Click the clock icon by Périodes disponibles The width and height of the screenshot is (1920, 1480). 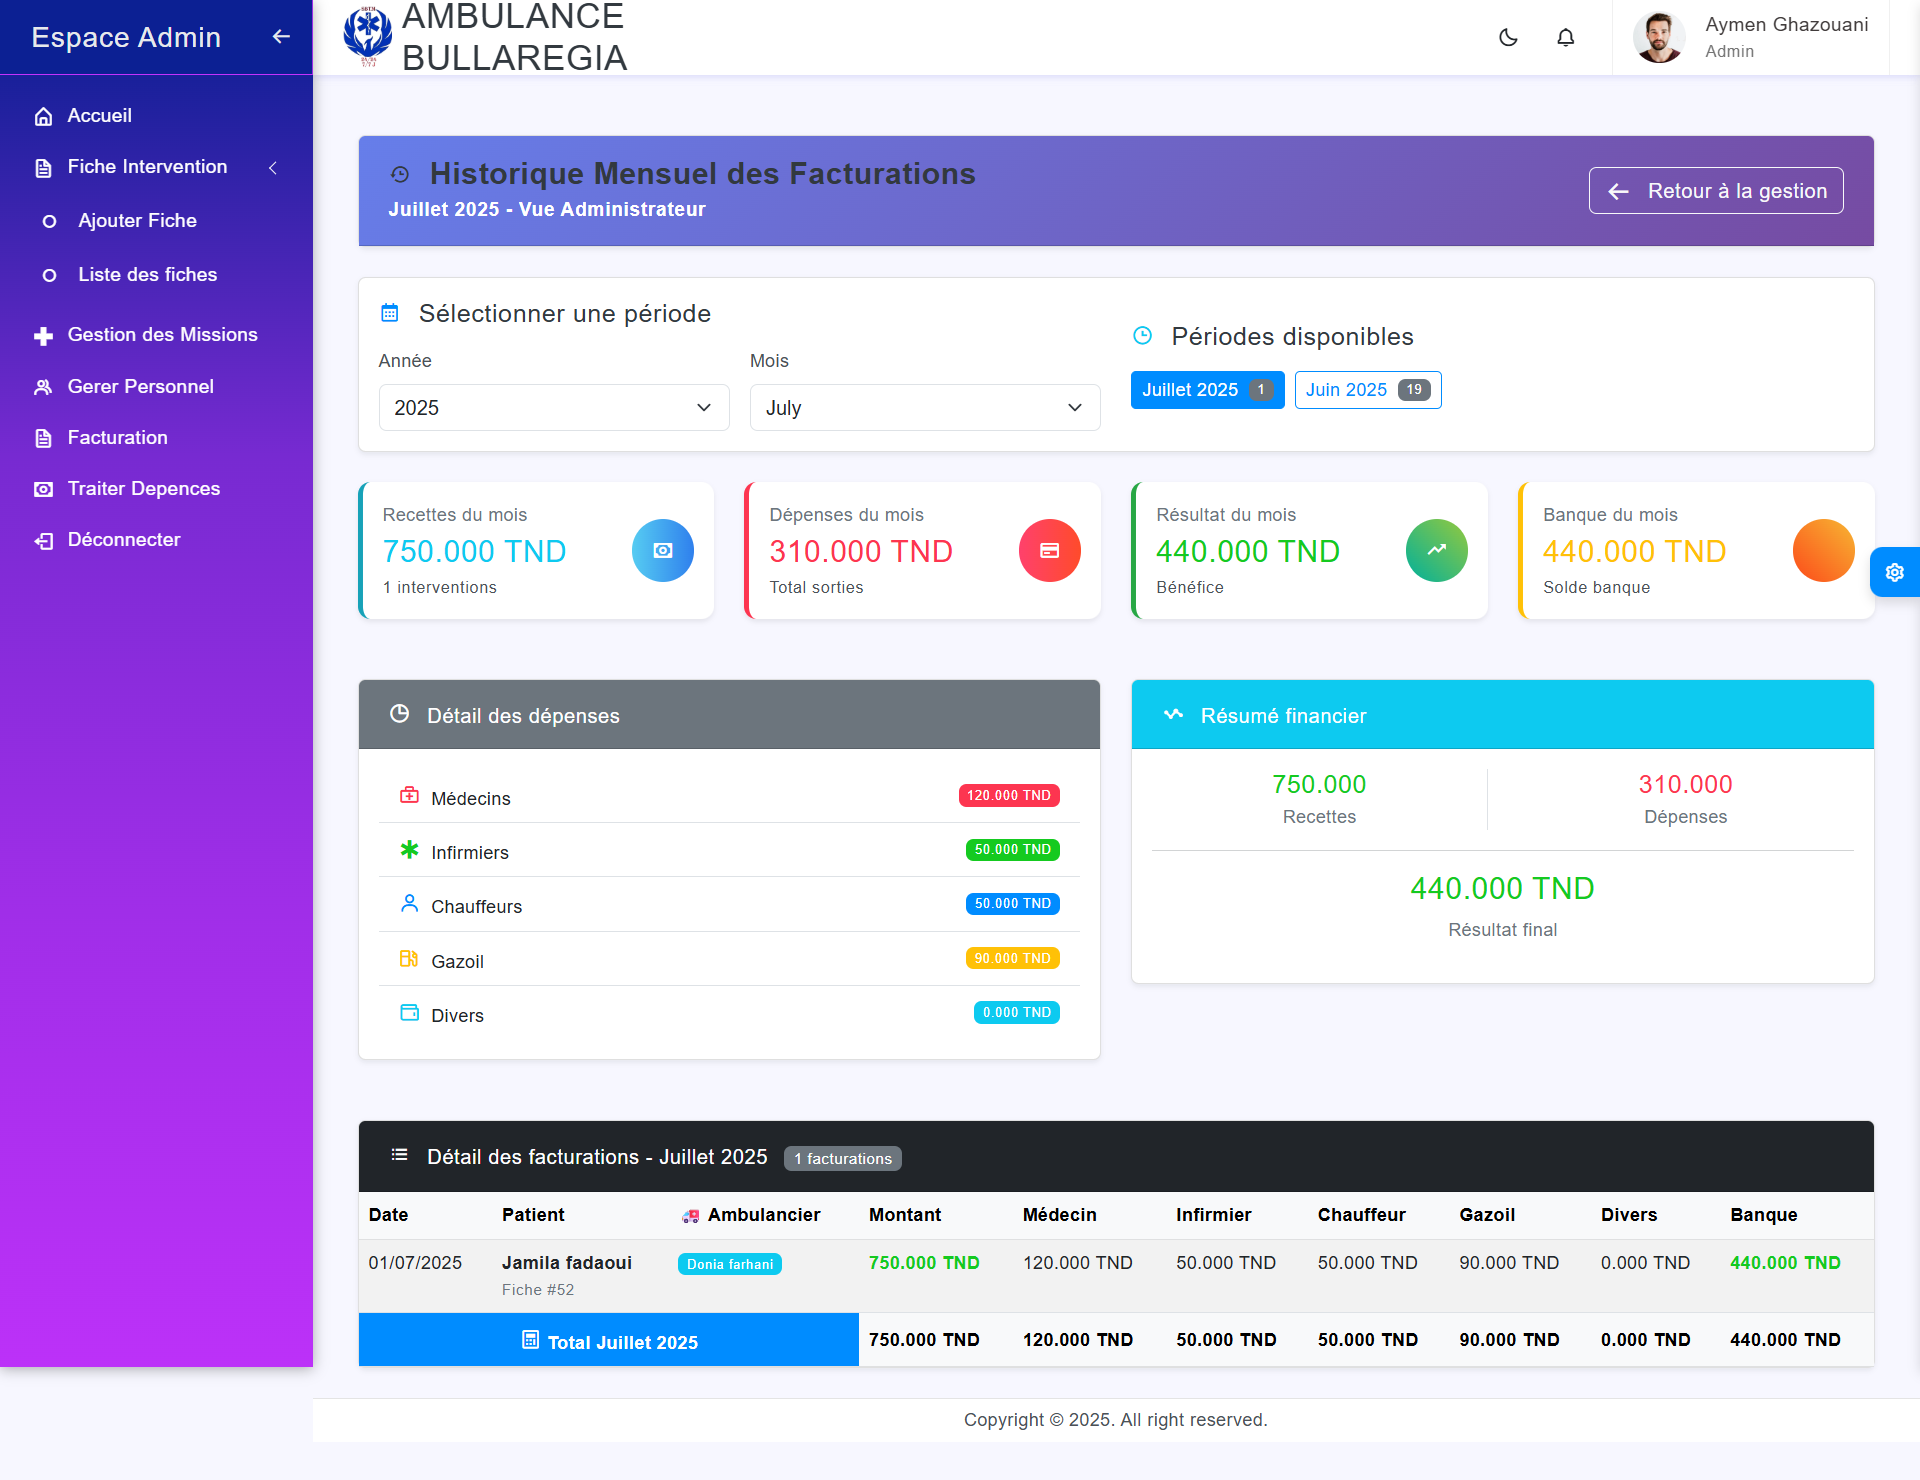pyautogui.click(x=1143, y=336)
